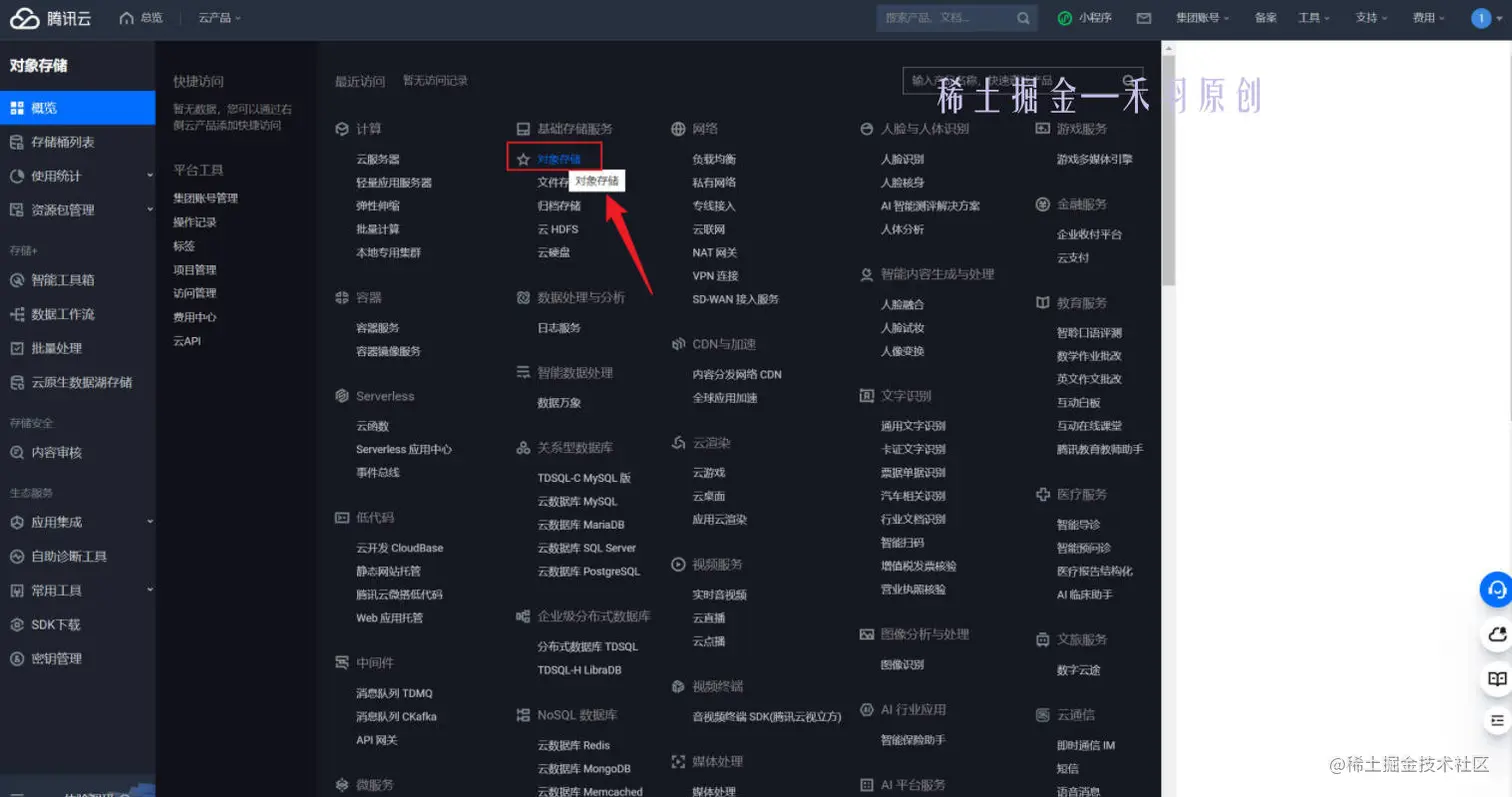The width and height of the screenshot is (1512, 797).
Task: Open 备案 in the top bar
Action: pos(1265,18)
